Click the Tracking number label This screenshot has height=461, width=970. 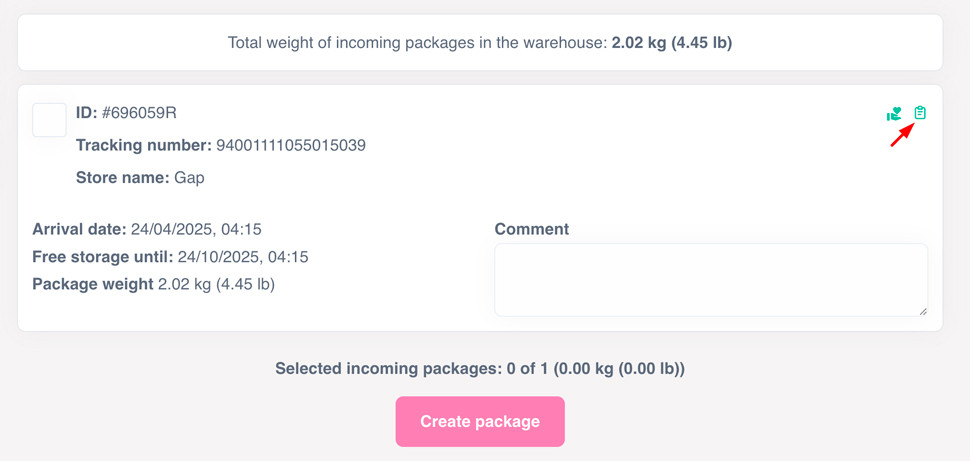coord(143,146)
